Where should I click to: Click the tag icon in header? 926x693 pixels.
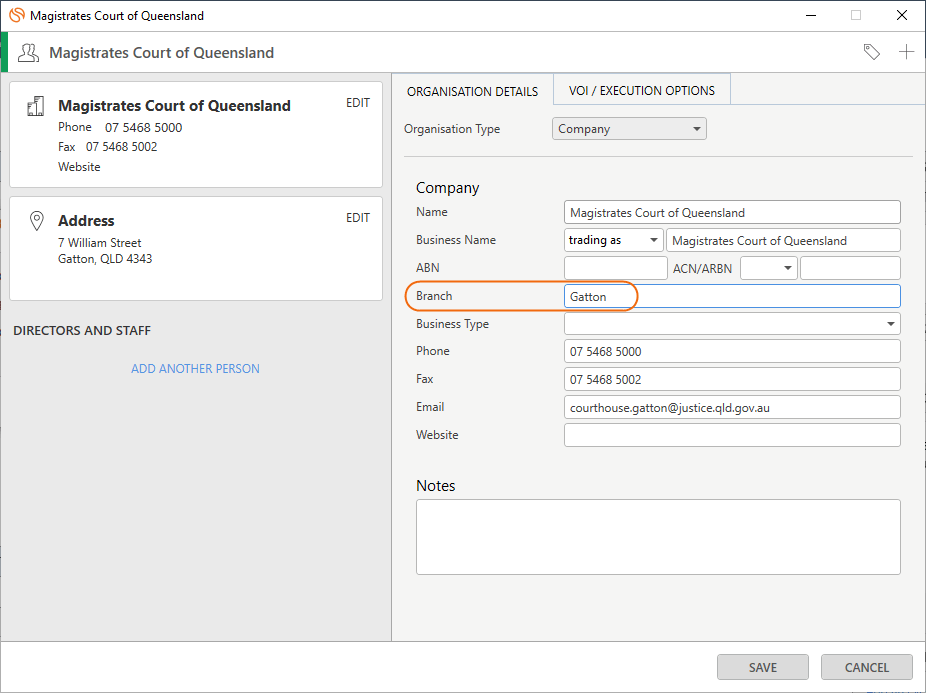pyautogui.click(x=872, y=52)
